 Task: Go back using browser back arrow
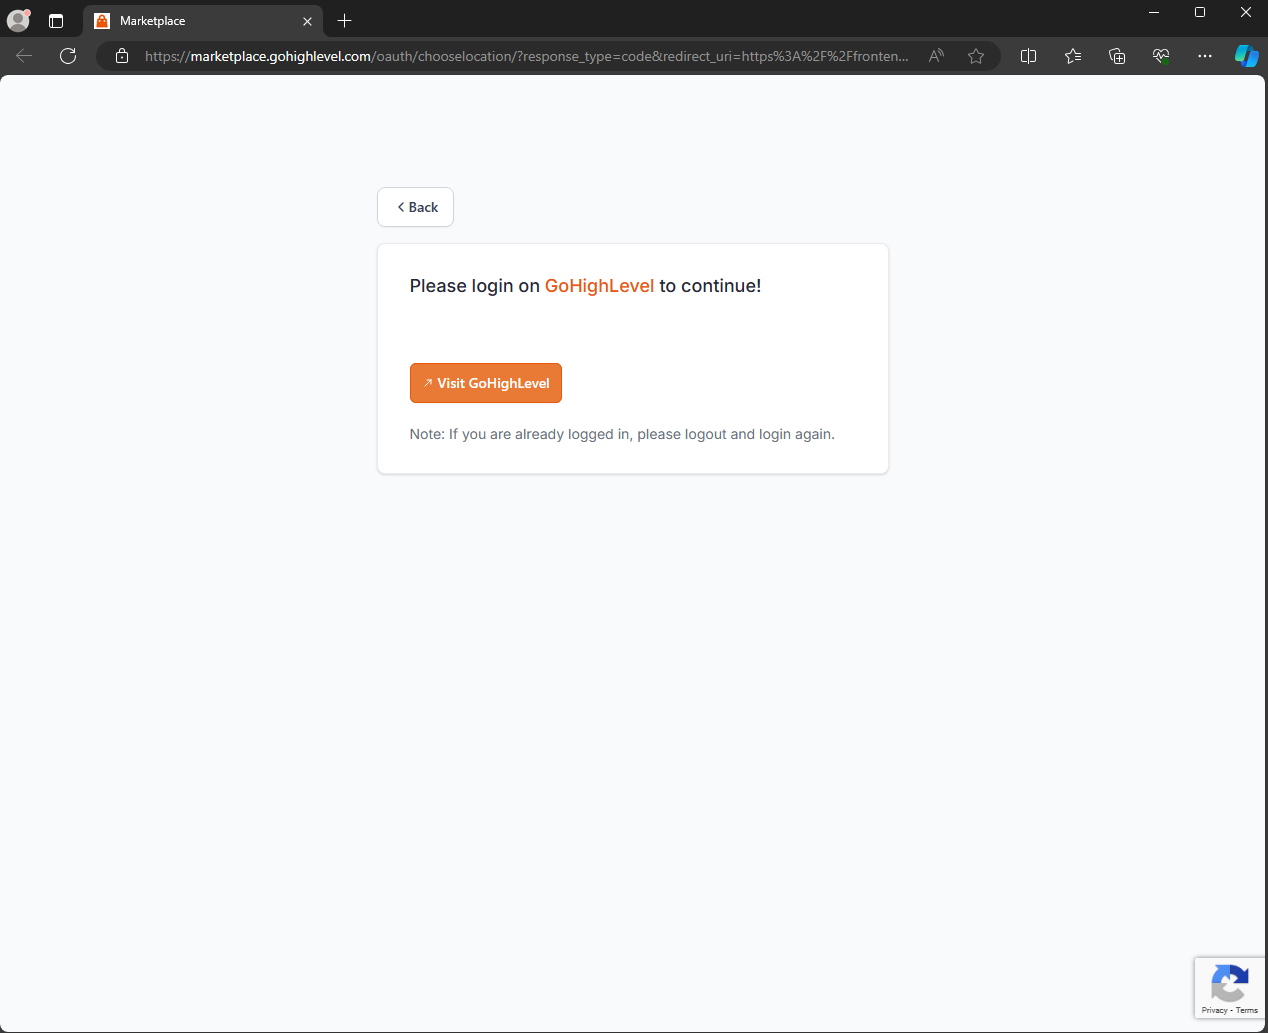pos(25,56)
